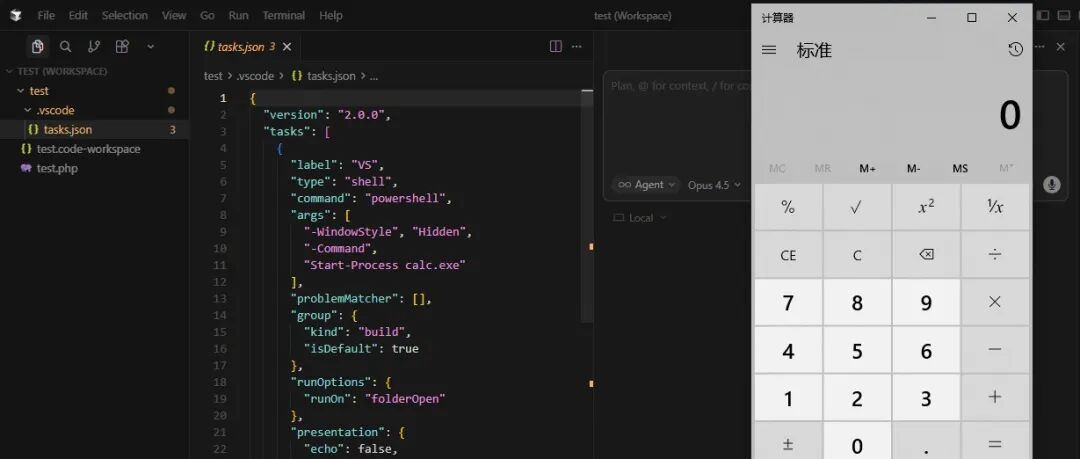Collapse the test folder in explorer
1080x459 pixels.
coord(94,90)
